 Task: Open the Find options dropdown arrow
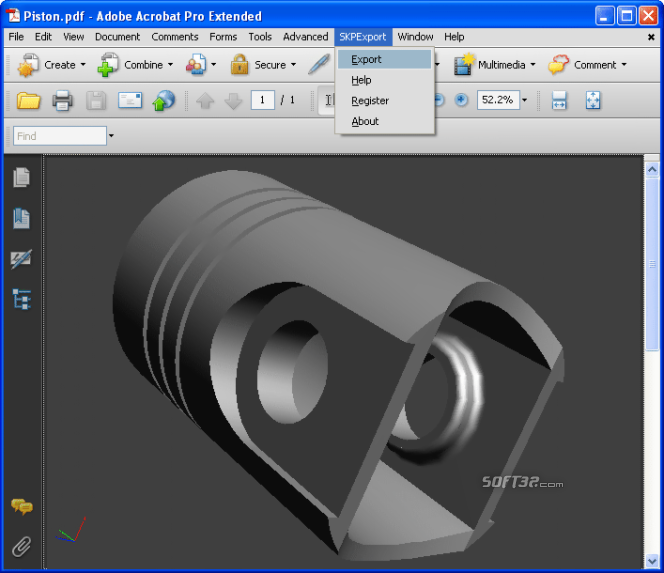pos(111,136)
